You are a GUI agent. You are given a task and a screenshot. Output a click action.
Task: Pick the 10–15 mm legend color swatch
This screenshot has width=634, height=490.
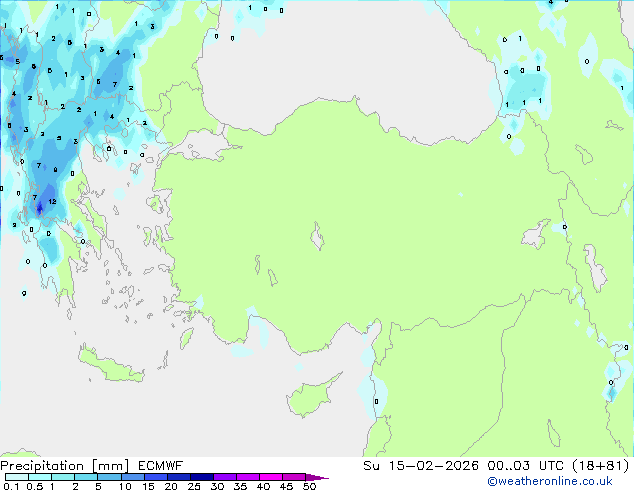(x=133, y=477)
